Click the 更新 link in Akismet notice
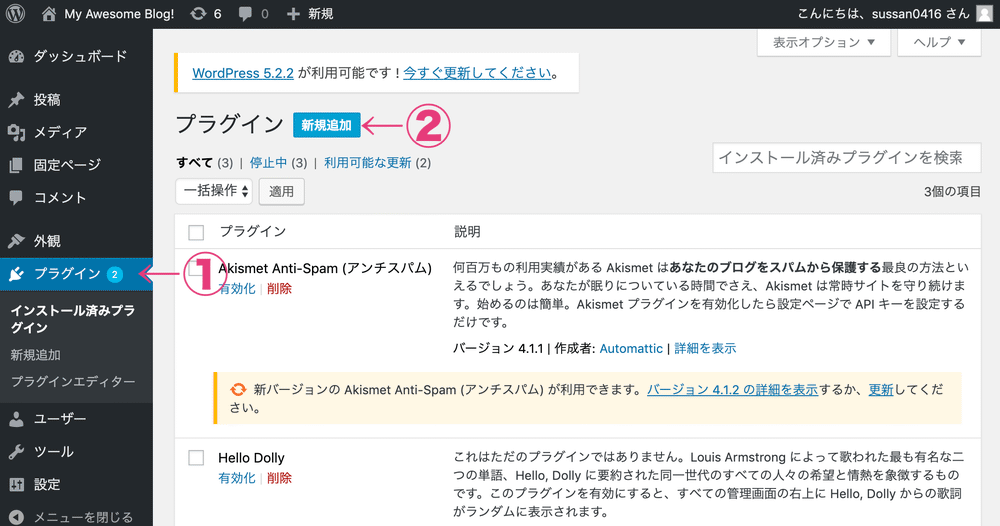 [x=881, y=390]
